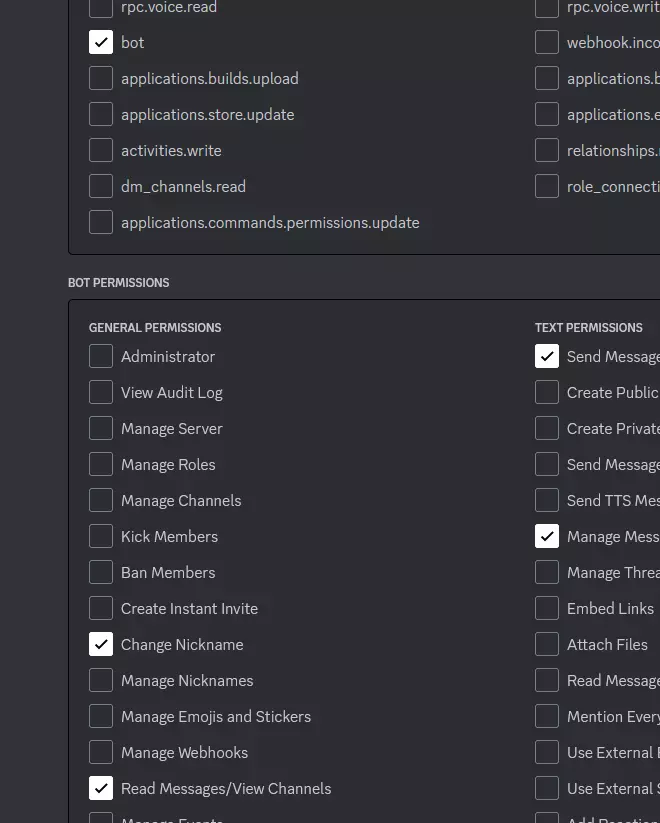This screenshot has height=823, width=660.
Task: Enable Manage Emojis and Stickers permission
Action: tap(101, 717)
